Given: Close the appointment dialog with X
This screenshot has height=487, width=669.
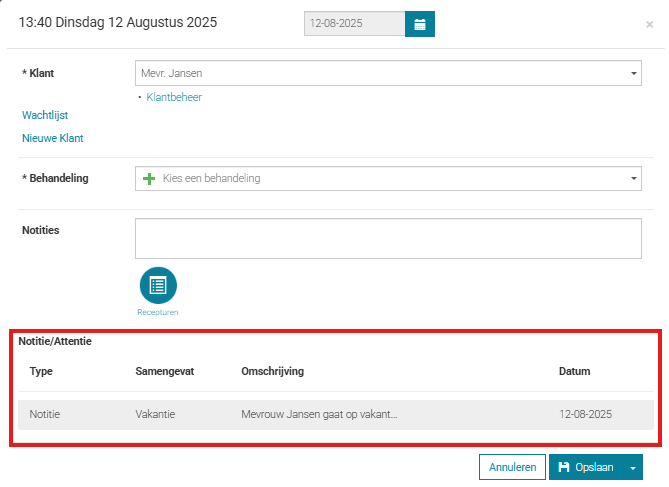Looking at the screenshot, I should click(649, 24).
